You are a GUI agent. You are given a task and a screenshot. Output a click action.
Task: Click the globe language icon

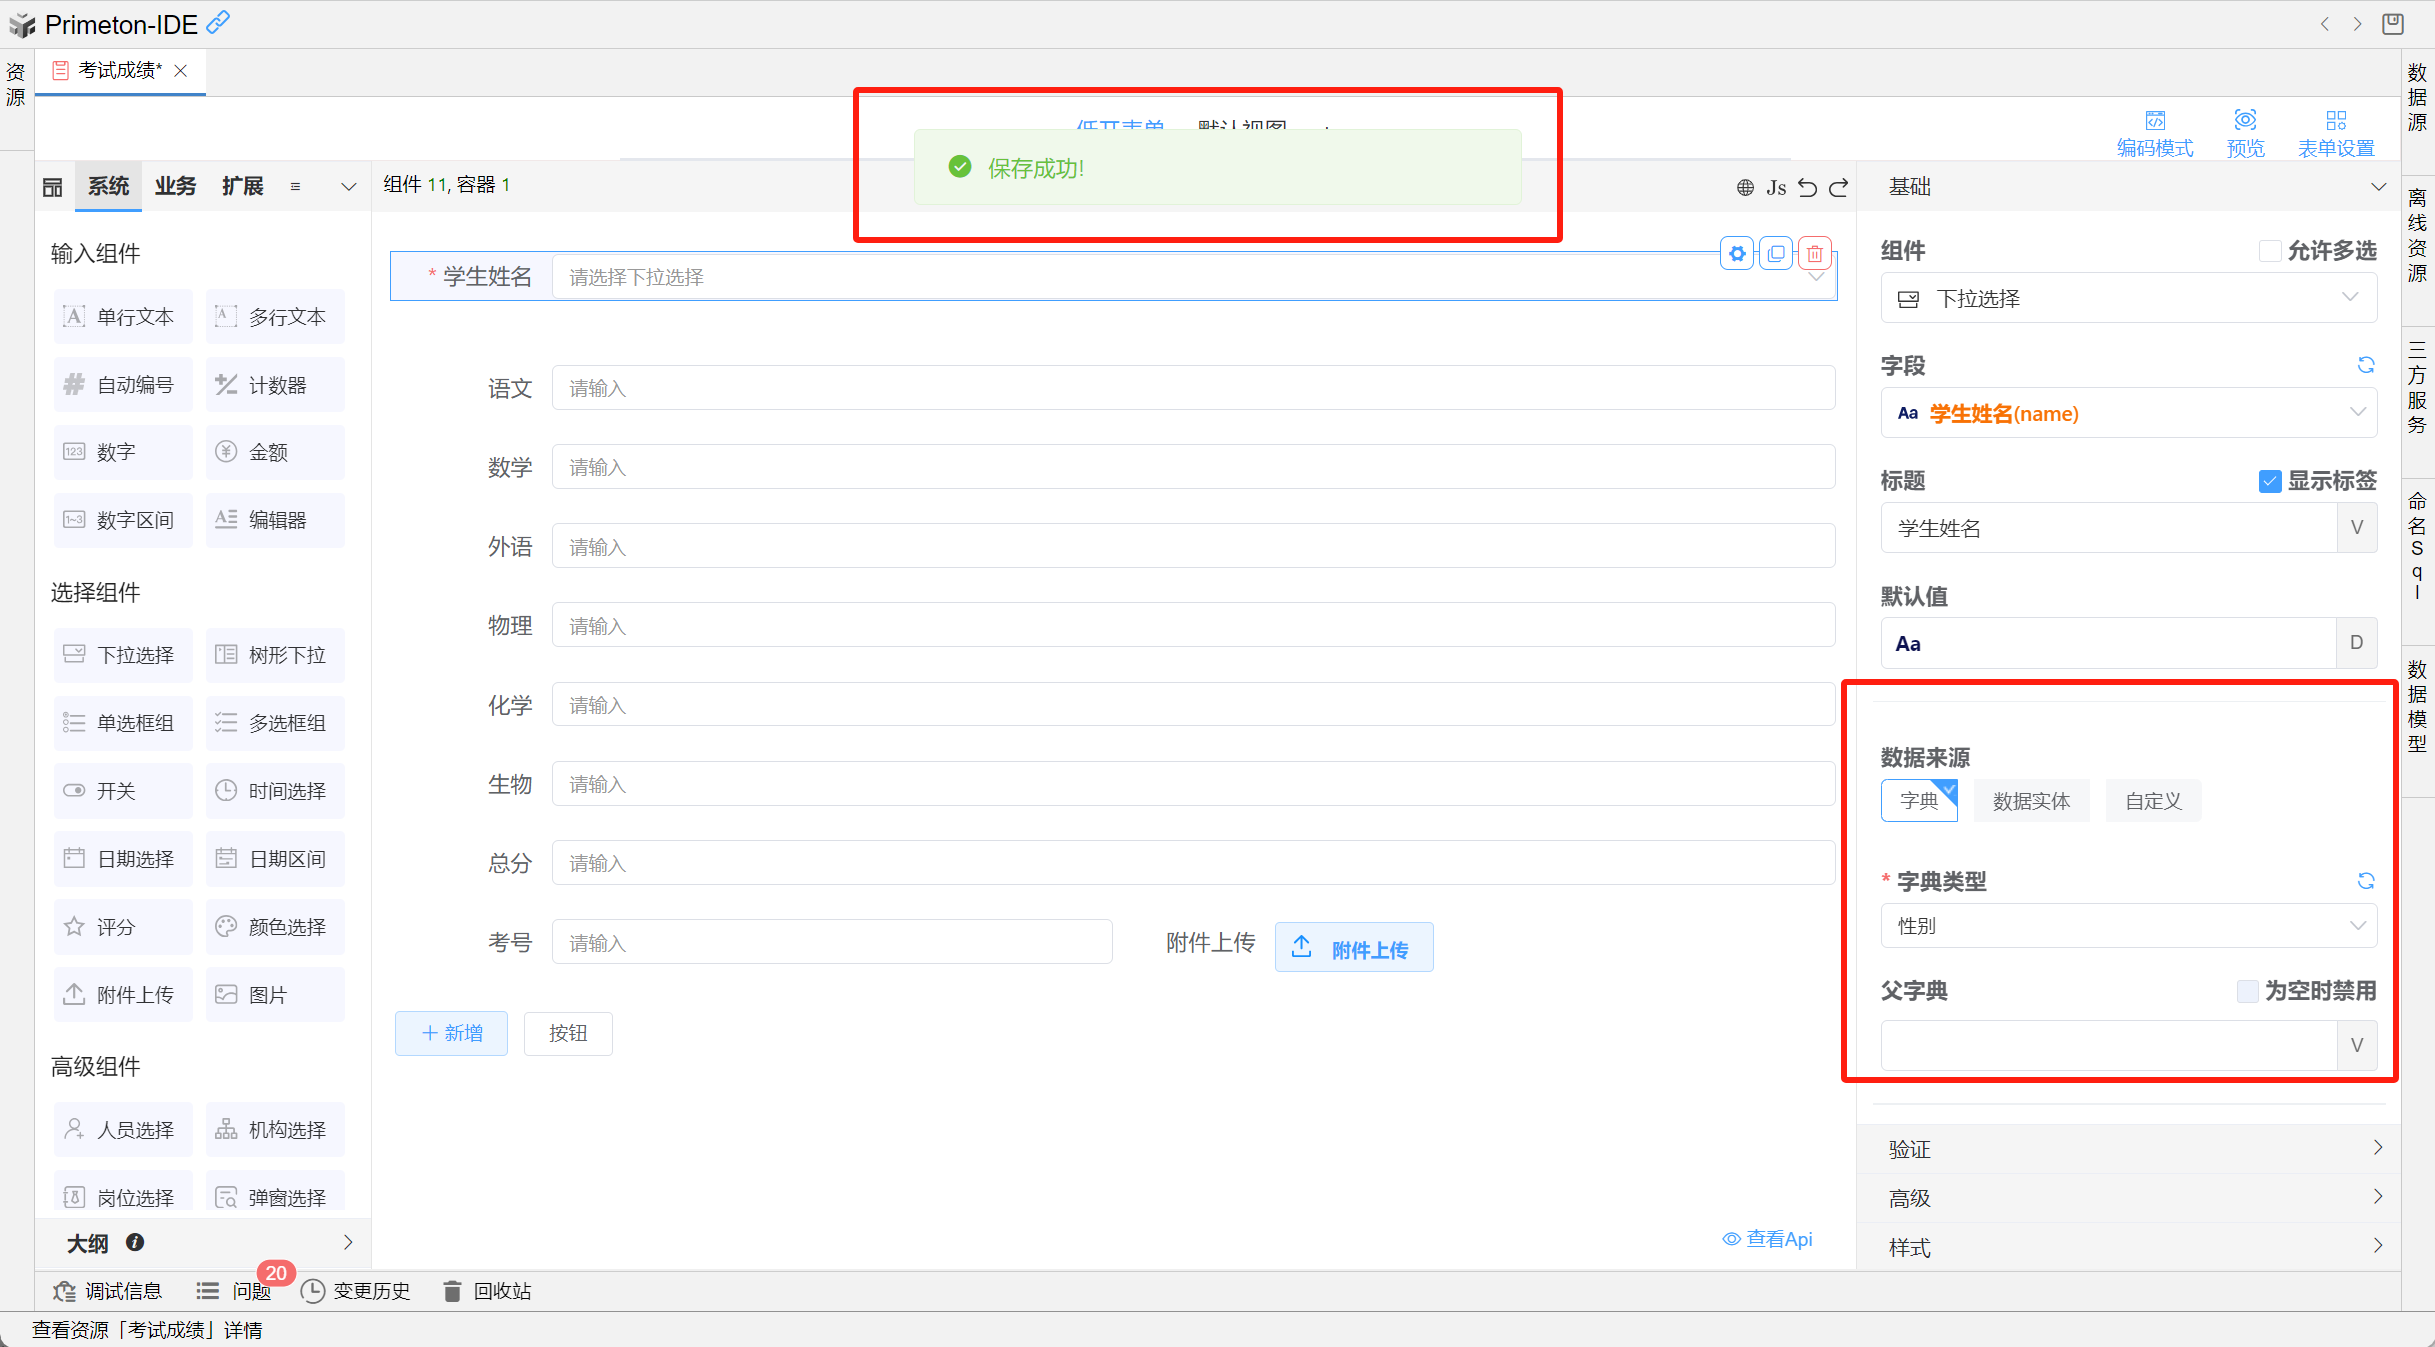tap(1745, 187)
